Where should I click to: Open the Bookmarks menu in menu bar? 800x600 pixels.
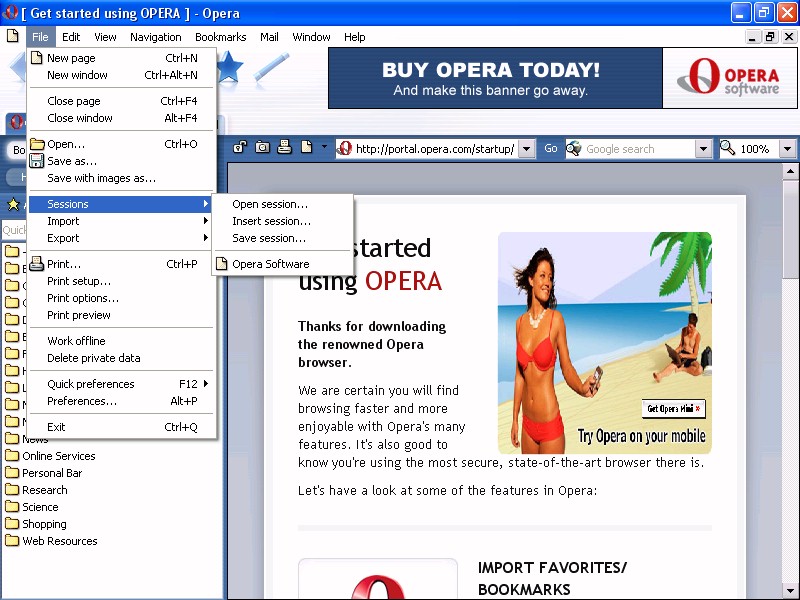220,37
